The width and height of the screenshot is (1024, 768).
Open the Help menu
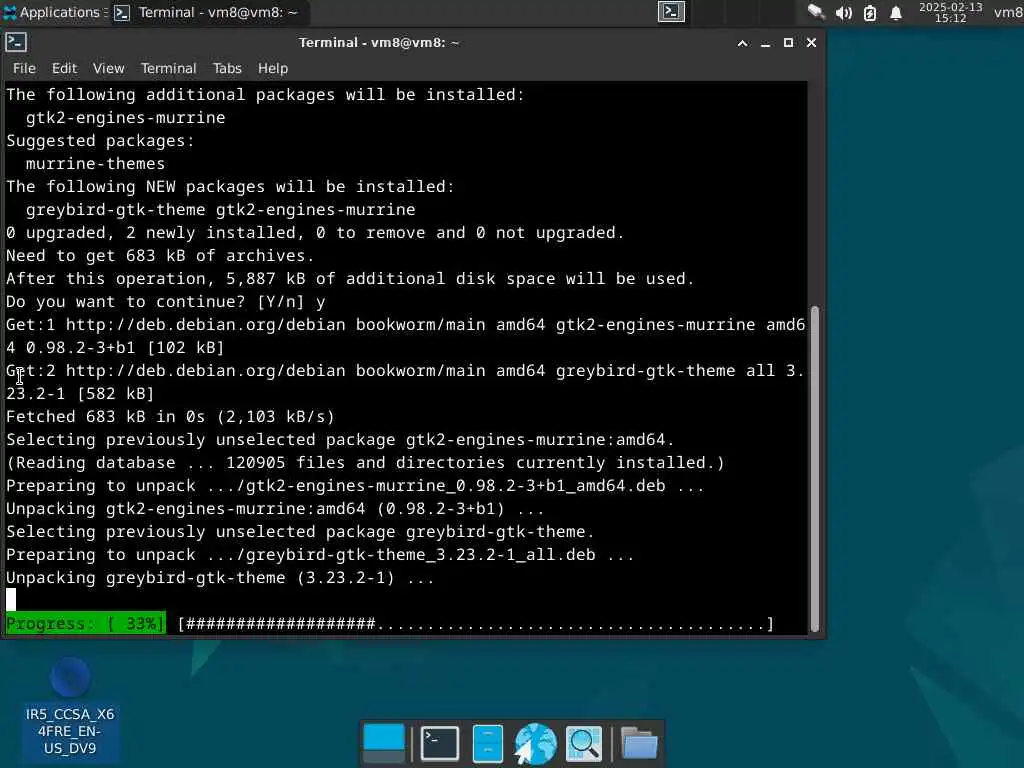click(272, 68)
